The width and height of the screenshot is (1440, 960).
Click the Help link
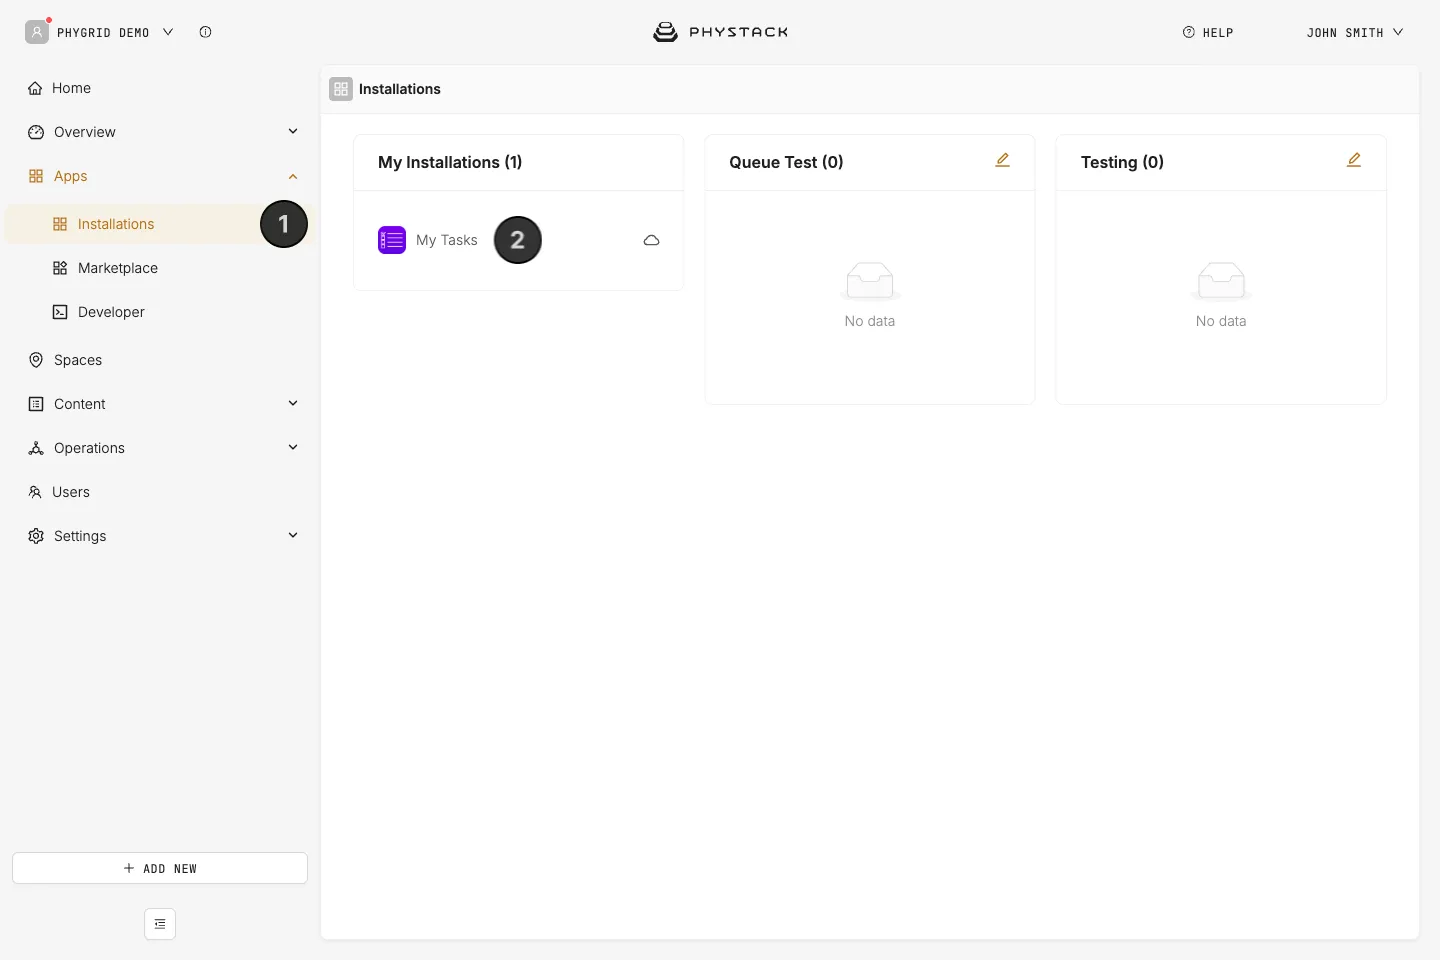click(x=1208, y=32)
